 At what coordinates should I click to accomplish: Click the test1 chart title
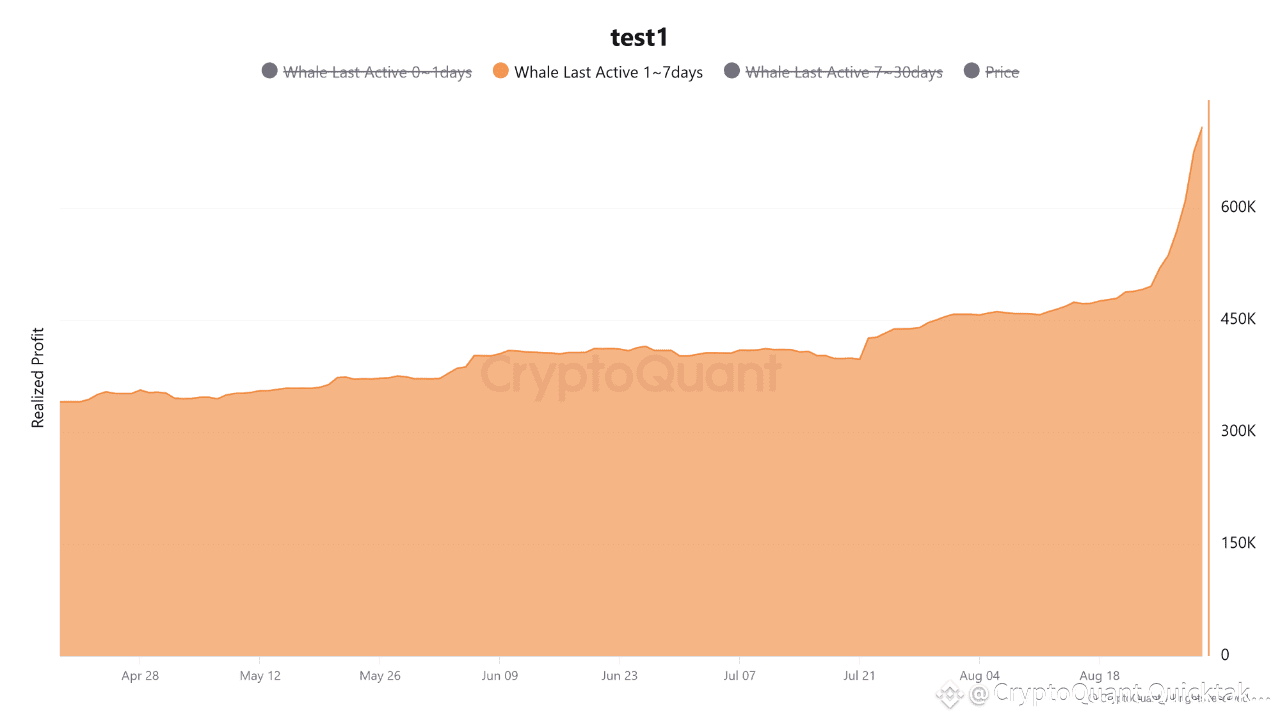coord(639,38)
